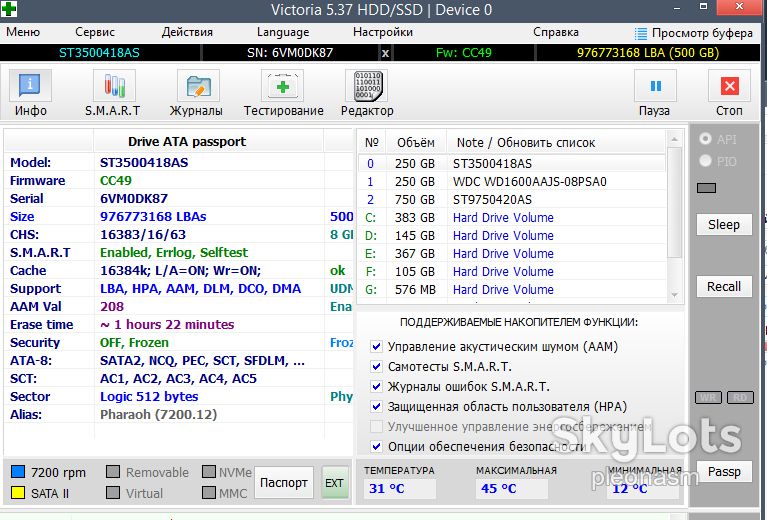Open the Language menu
767x520 pixels.
283,32
